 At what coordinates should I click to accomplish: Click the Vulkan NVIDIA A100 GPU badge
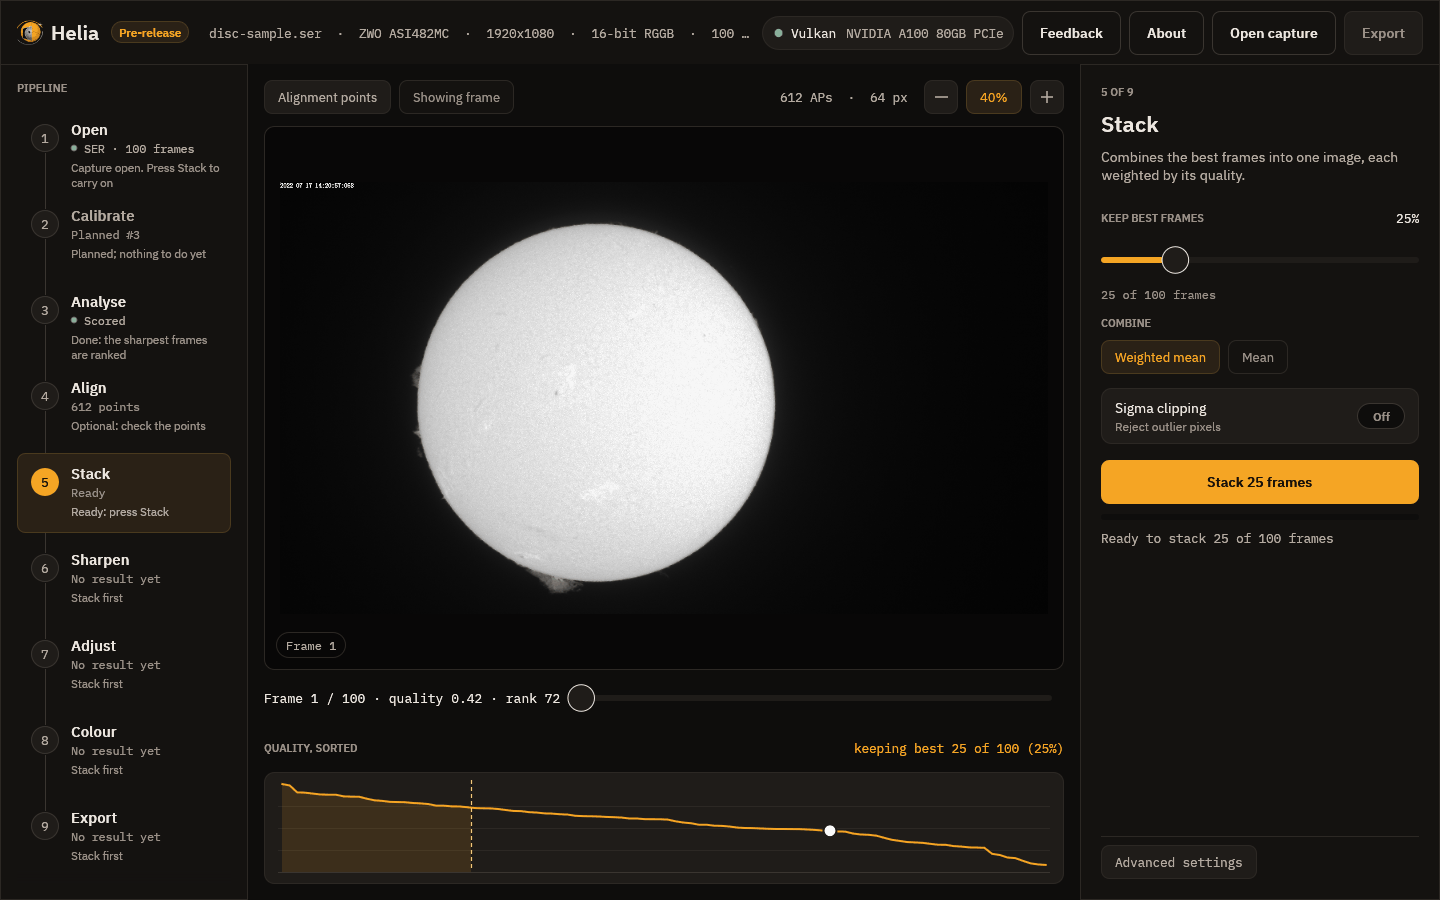click(888, 33)
